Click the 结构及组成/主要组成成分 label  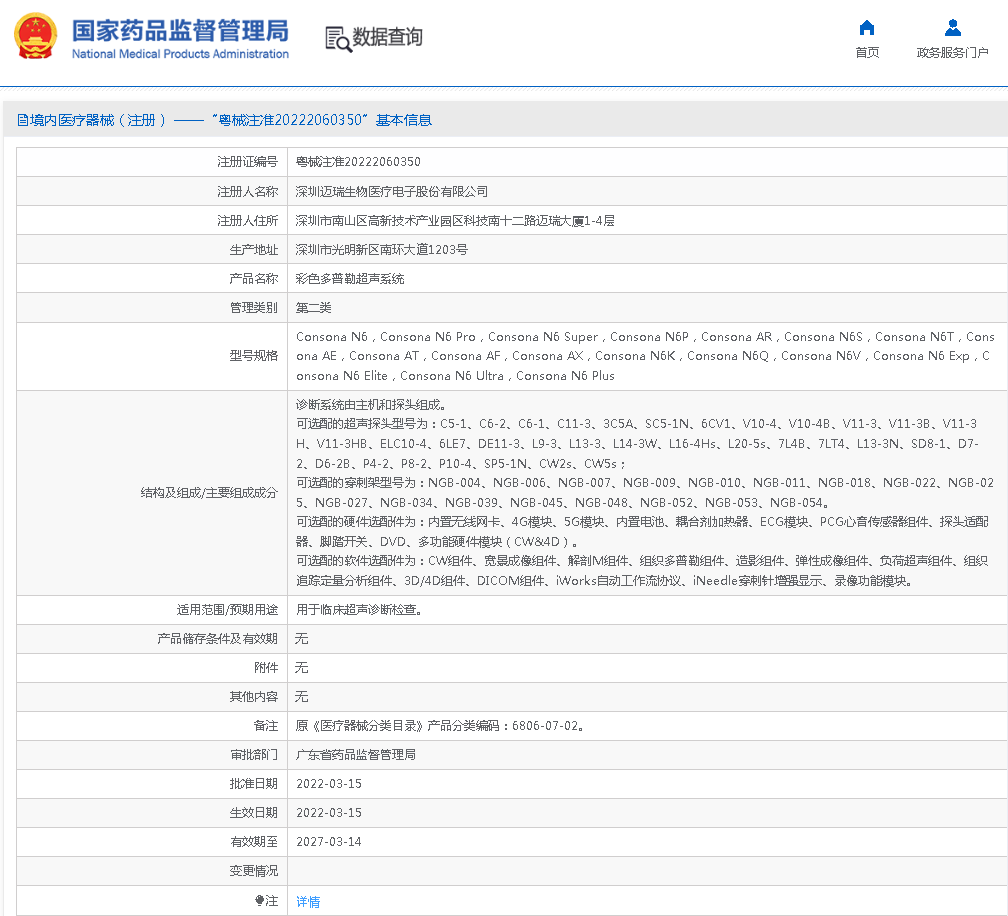(x=210, y=492)
